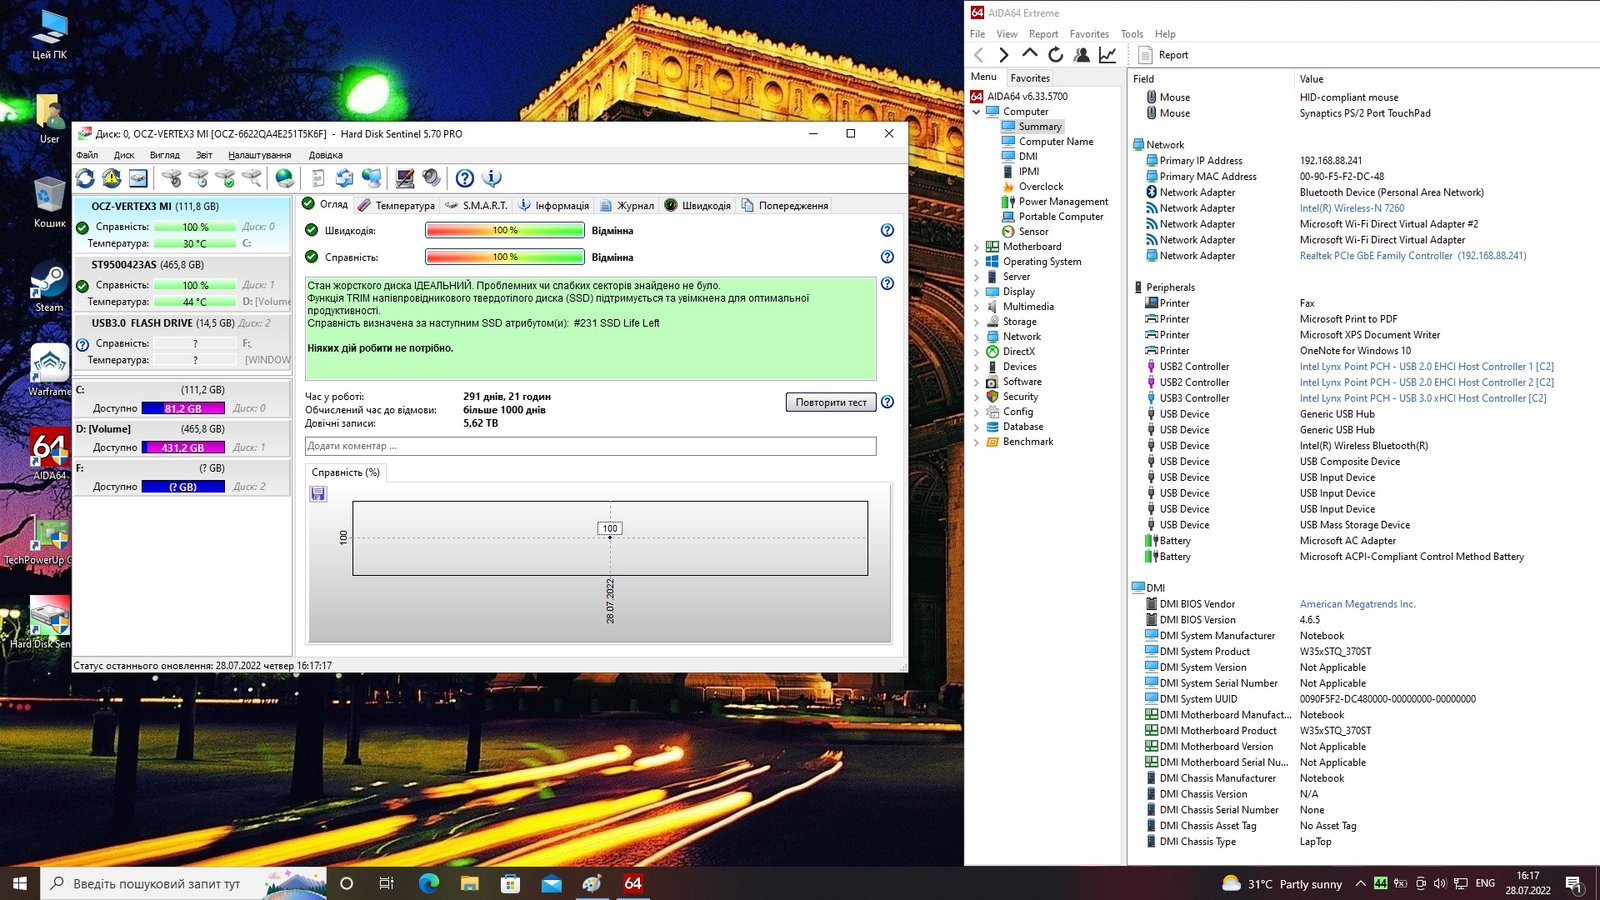Screen dimensions: 1600x900
Task: Expand the Motherboard tree node
Action: coord(977,247)
